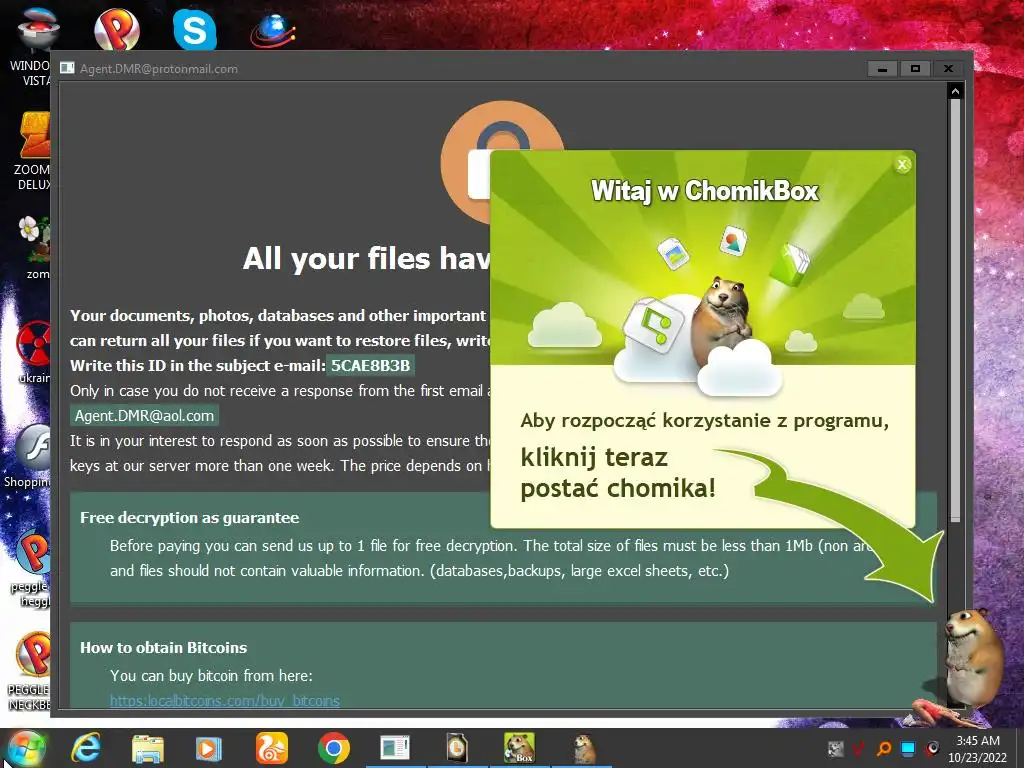Viewport: 1024px width, 768px height.
Task: Open the globe browser desktop shortcut
Action: (x=273, y=31)
